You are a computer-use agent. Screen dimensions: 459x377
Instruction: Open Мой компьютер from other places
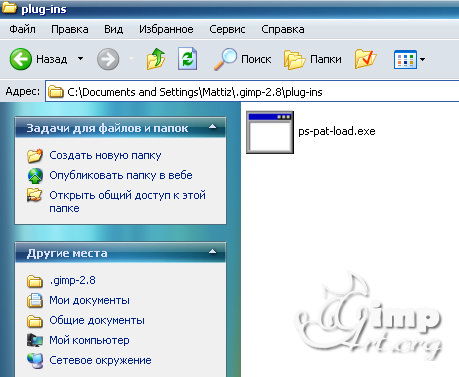(89, 340)
